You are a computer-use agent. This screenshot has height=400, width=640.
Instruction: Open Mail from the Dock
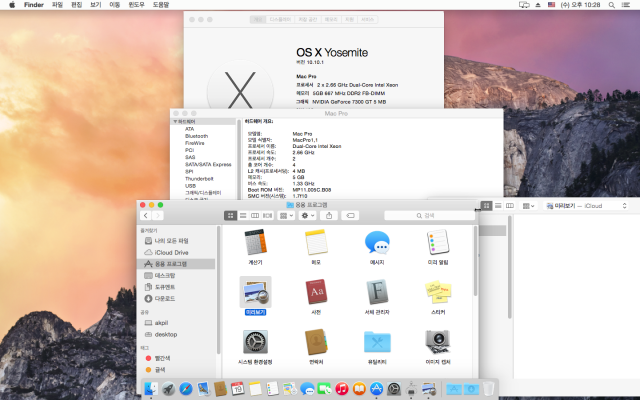click(203, 389)
